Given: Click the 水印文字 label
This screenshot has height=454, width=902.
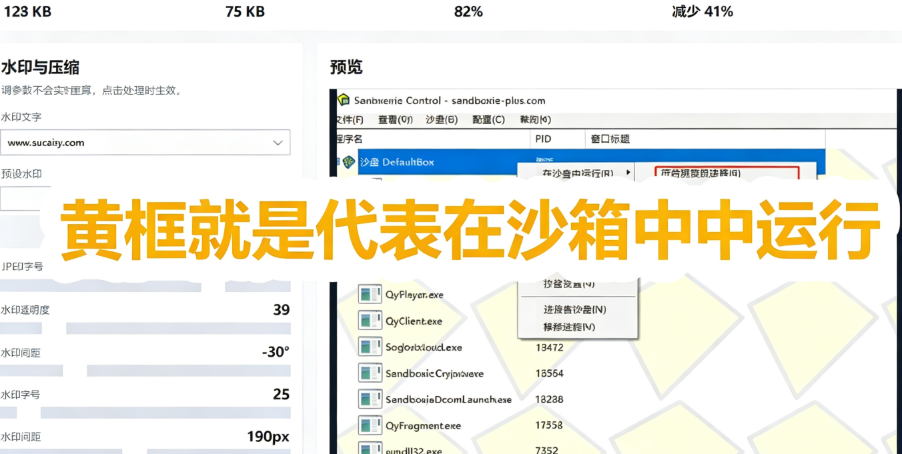Looking at the screenshot, I should pos(21,117).
